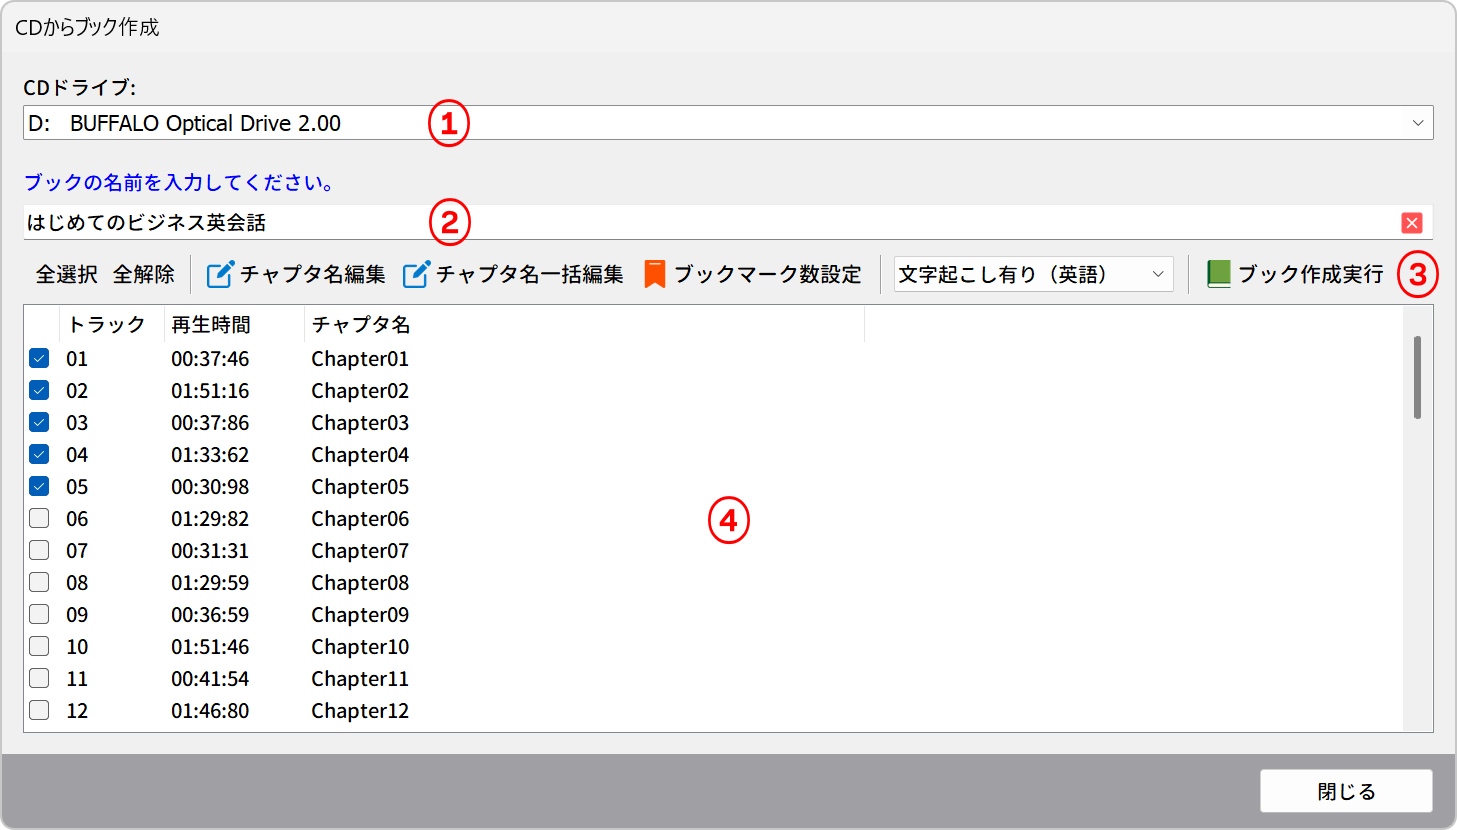Check the checkbox for track 11
This screenshot has height=830, width=1457.
point(39,678)
